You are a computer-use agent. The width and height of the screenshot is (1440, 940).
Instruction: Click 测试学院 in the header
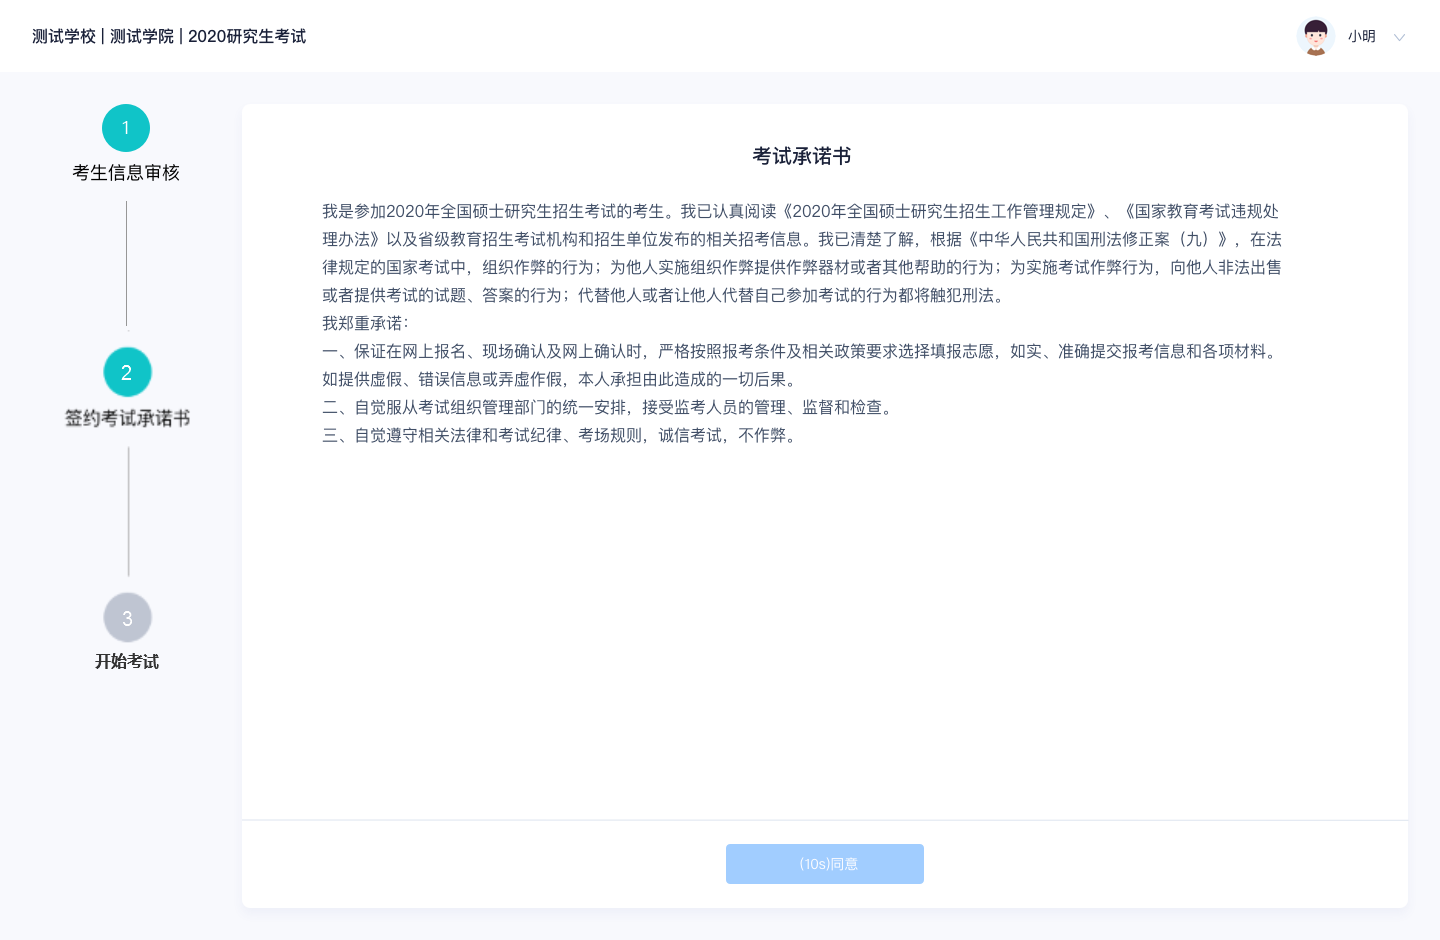[x=142, y=37]
